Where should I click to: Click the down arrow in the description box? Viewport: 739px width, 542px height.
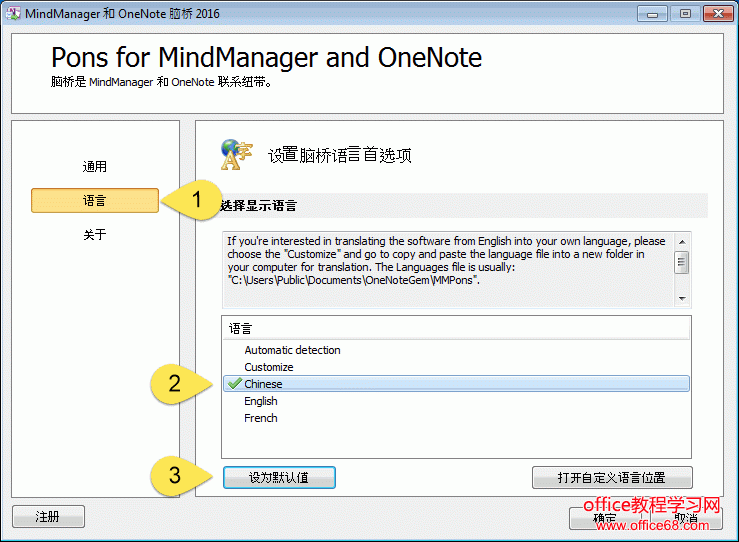(x=682, y=298)
